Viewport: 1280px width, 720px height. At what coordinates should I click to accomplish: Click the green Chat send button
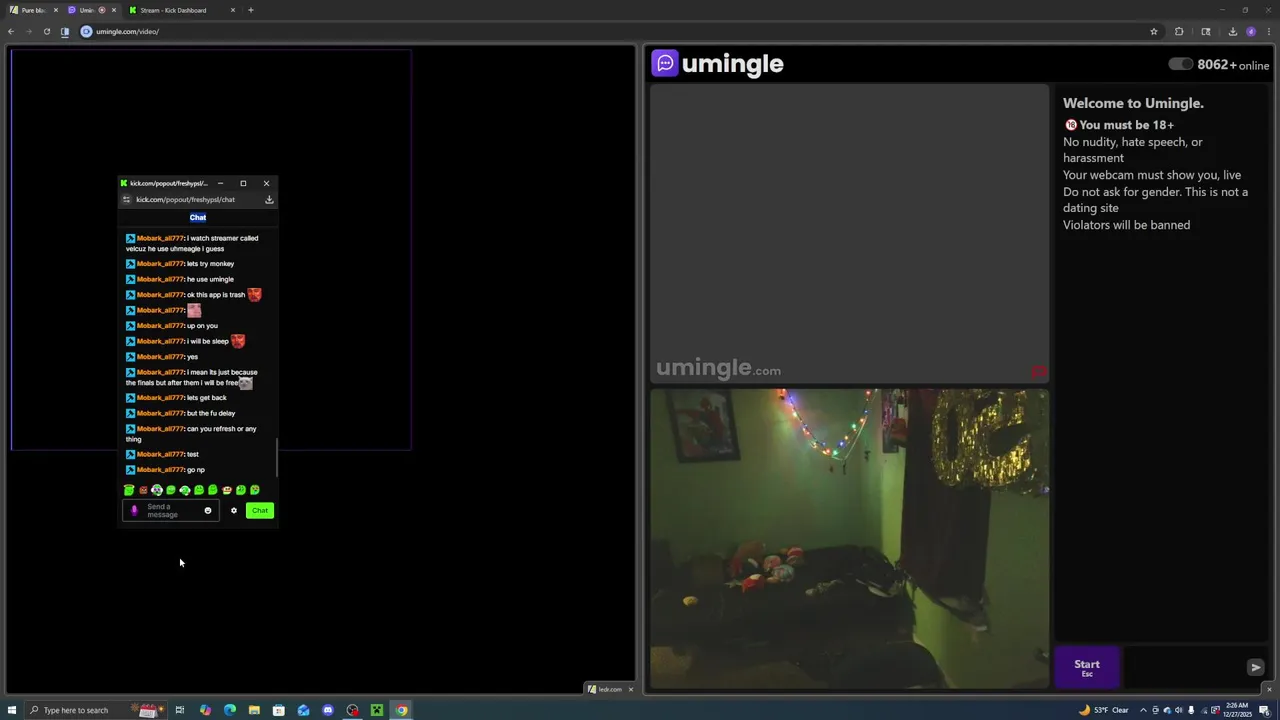[259, 511]
